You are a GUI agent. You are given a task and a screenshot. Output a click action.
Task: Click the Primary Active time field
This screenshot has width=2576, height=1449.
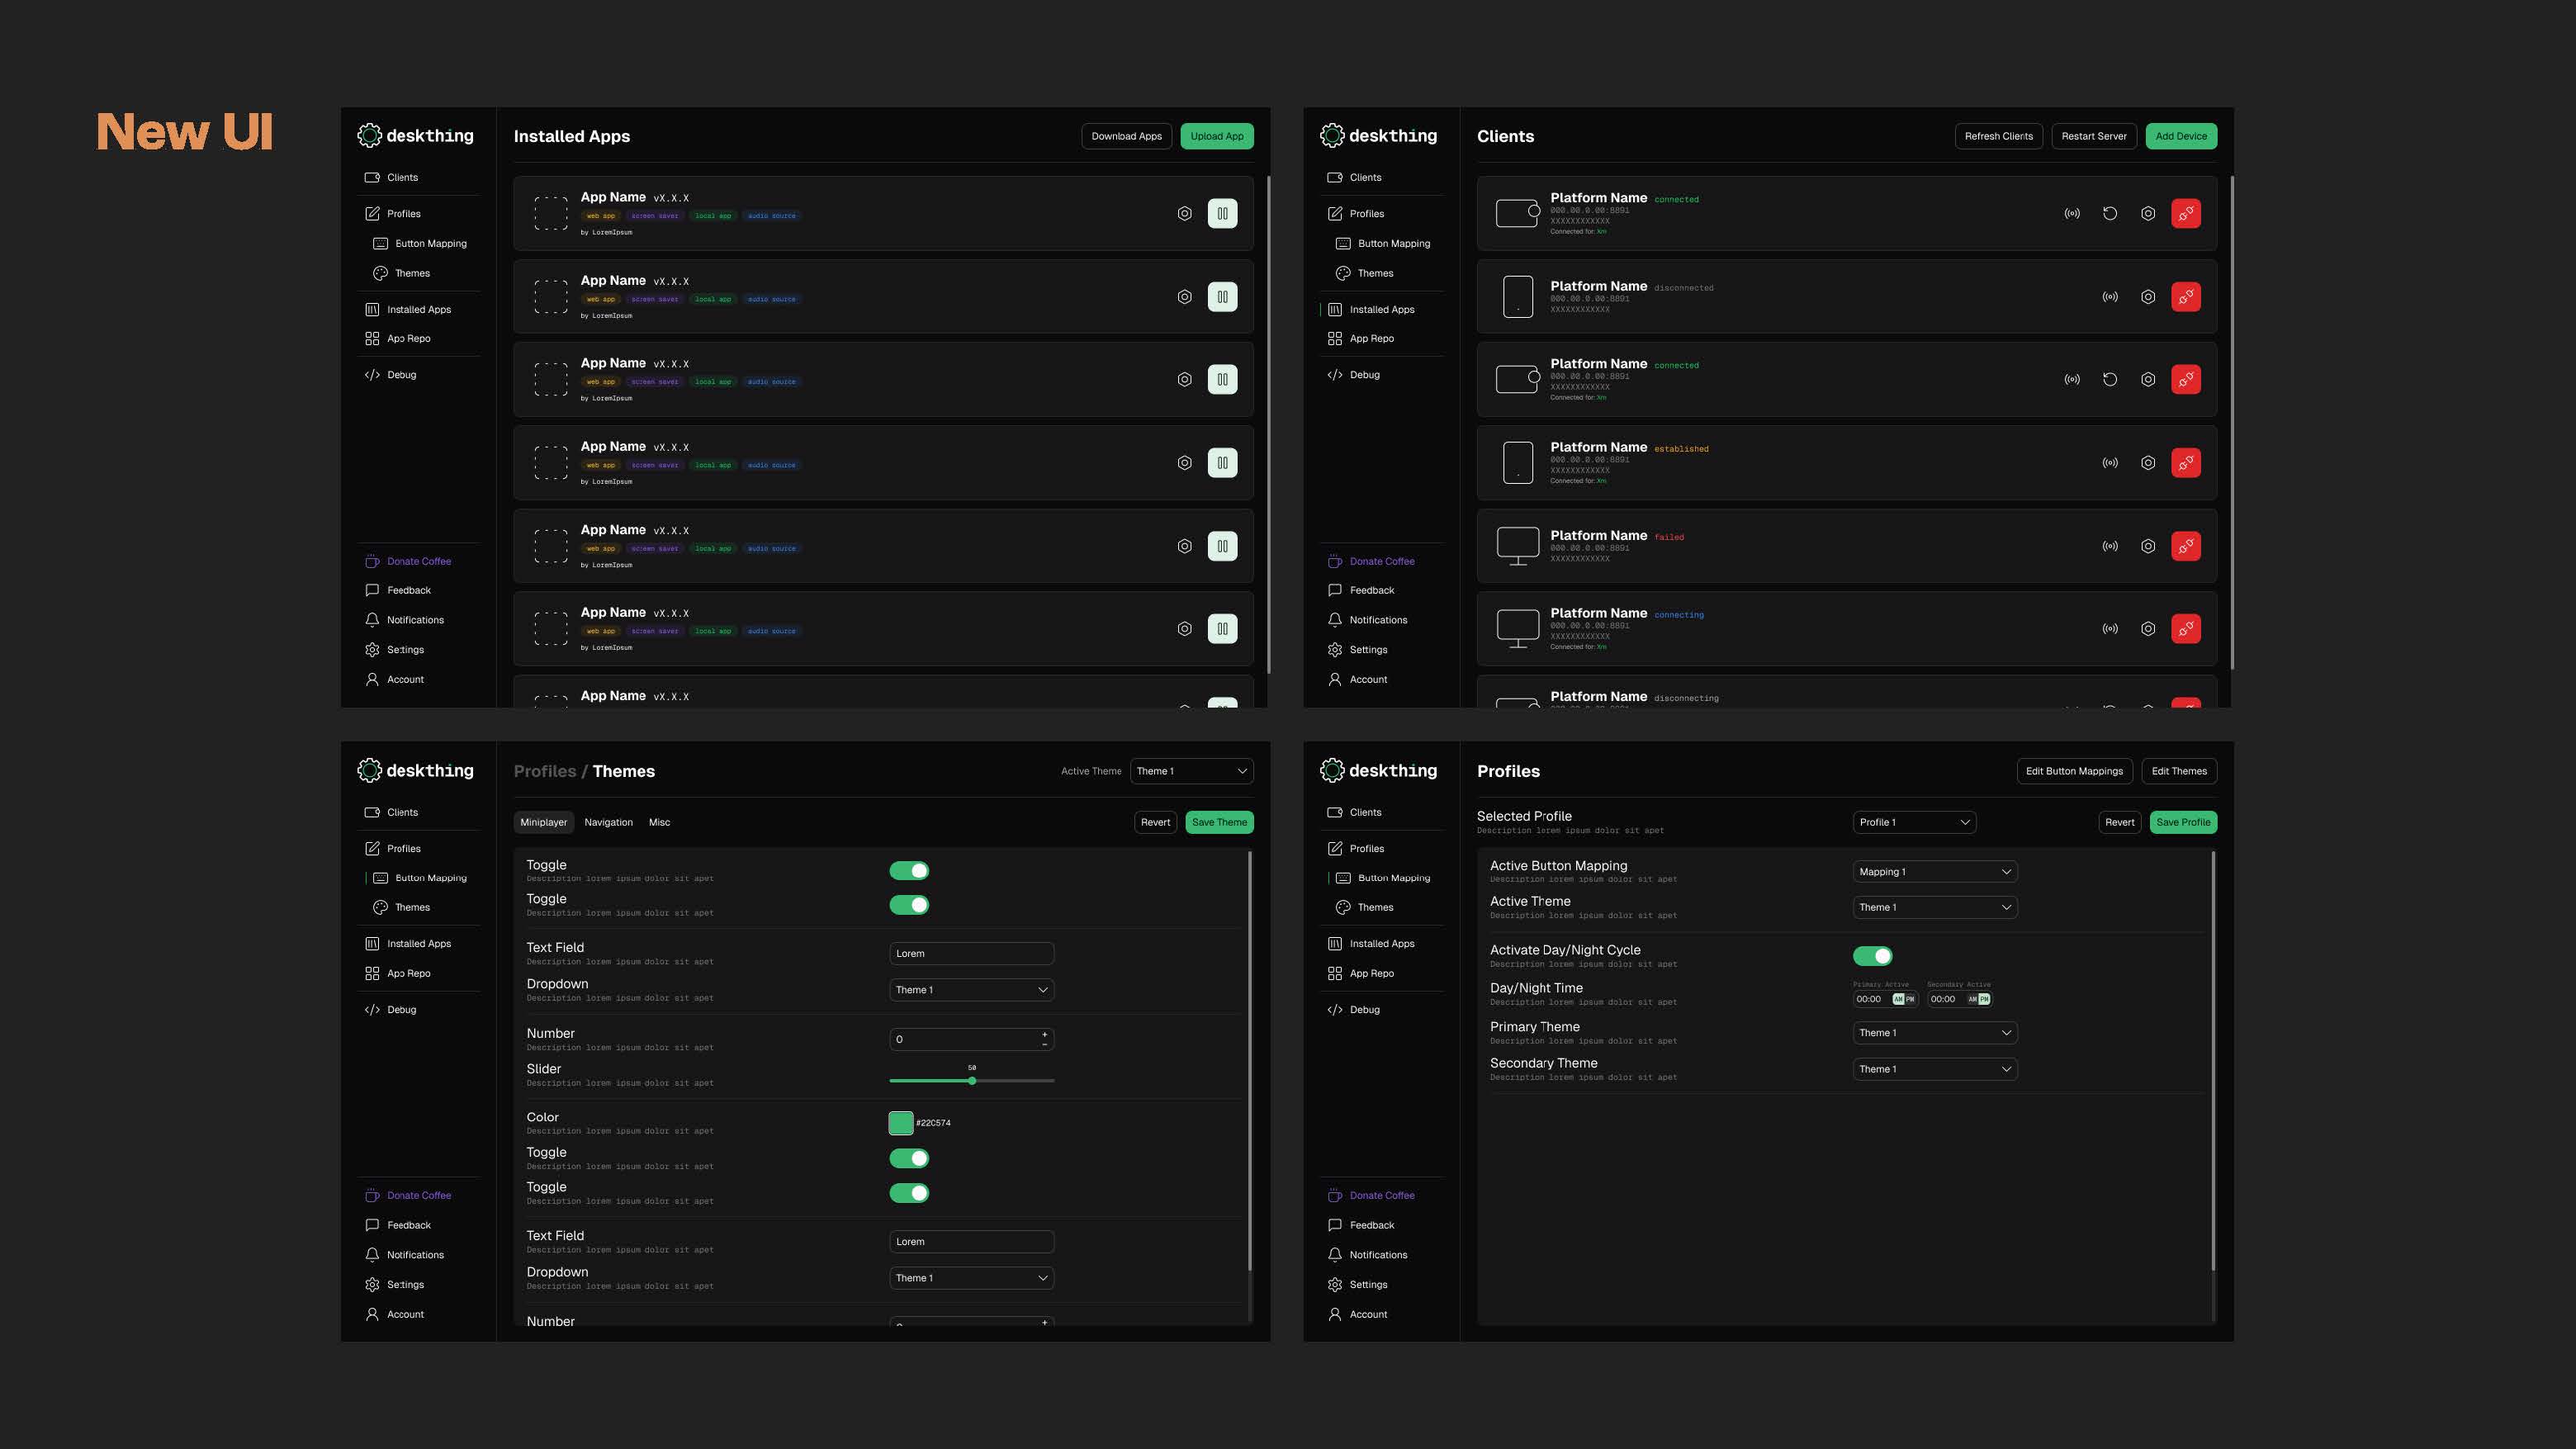pos(1870,999)
